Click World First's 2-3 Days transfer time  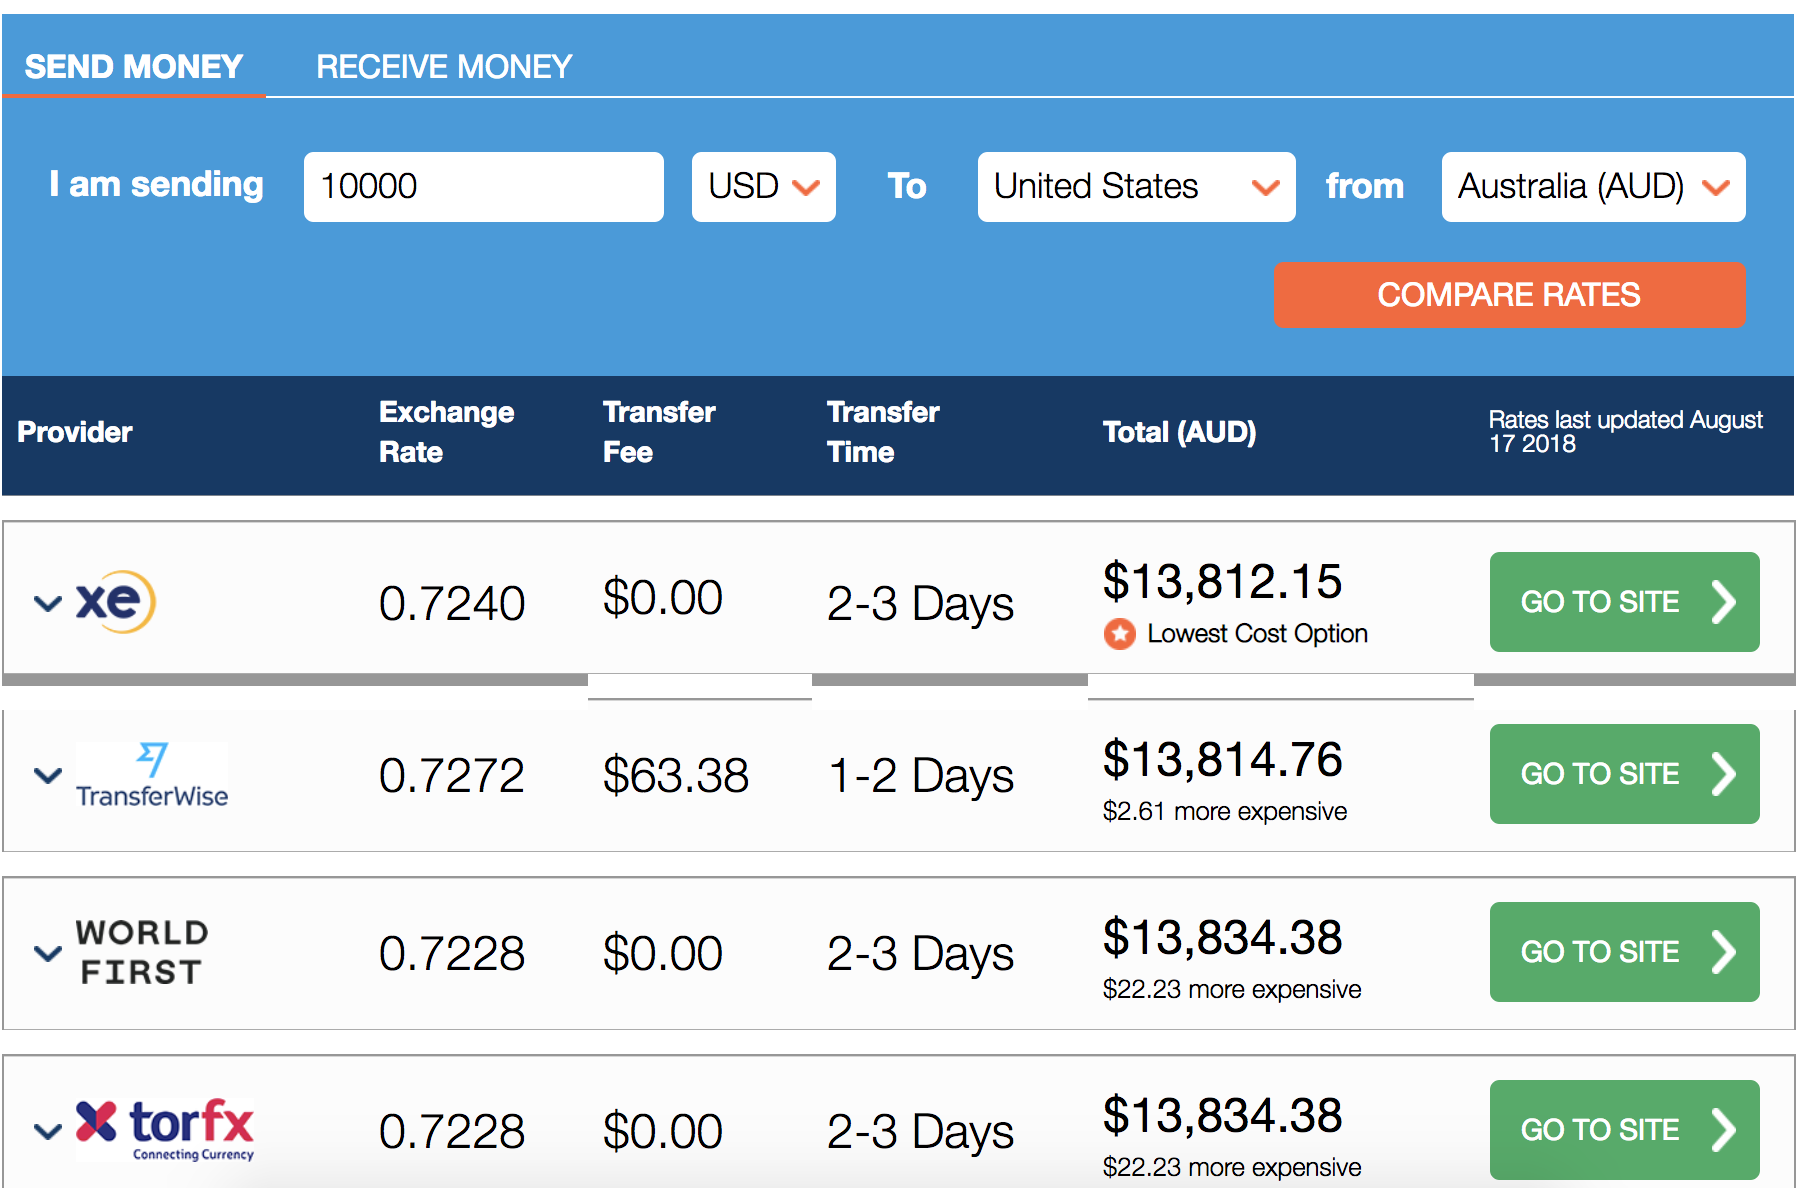[921, 954]
